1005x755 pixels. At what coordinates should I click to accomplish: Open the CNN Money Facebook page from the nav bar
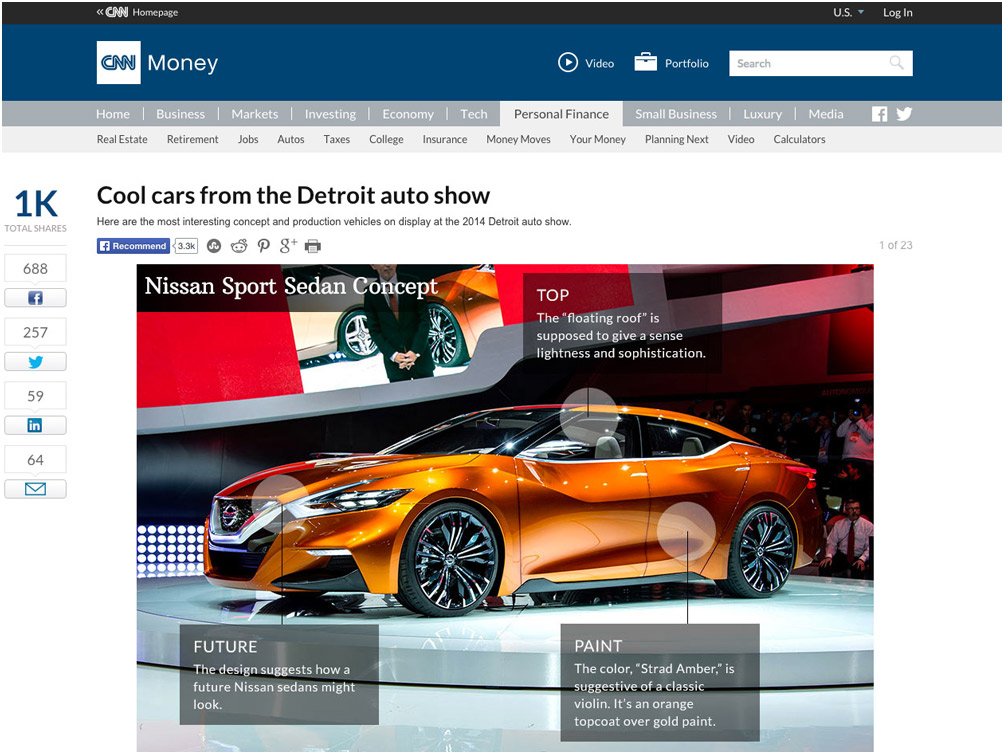(x=879, y=114)
